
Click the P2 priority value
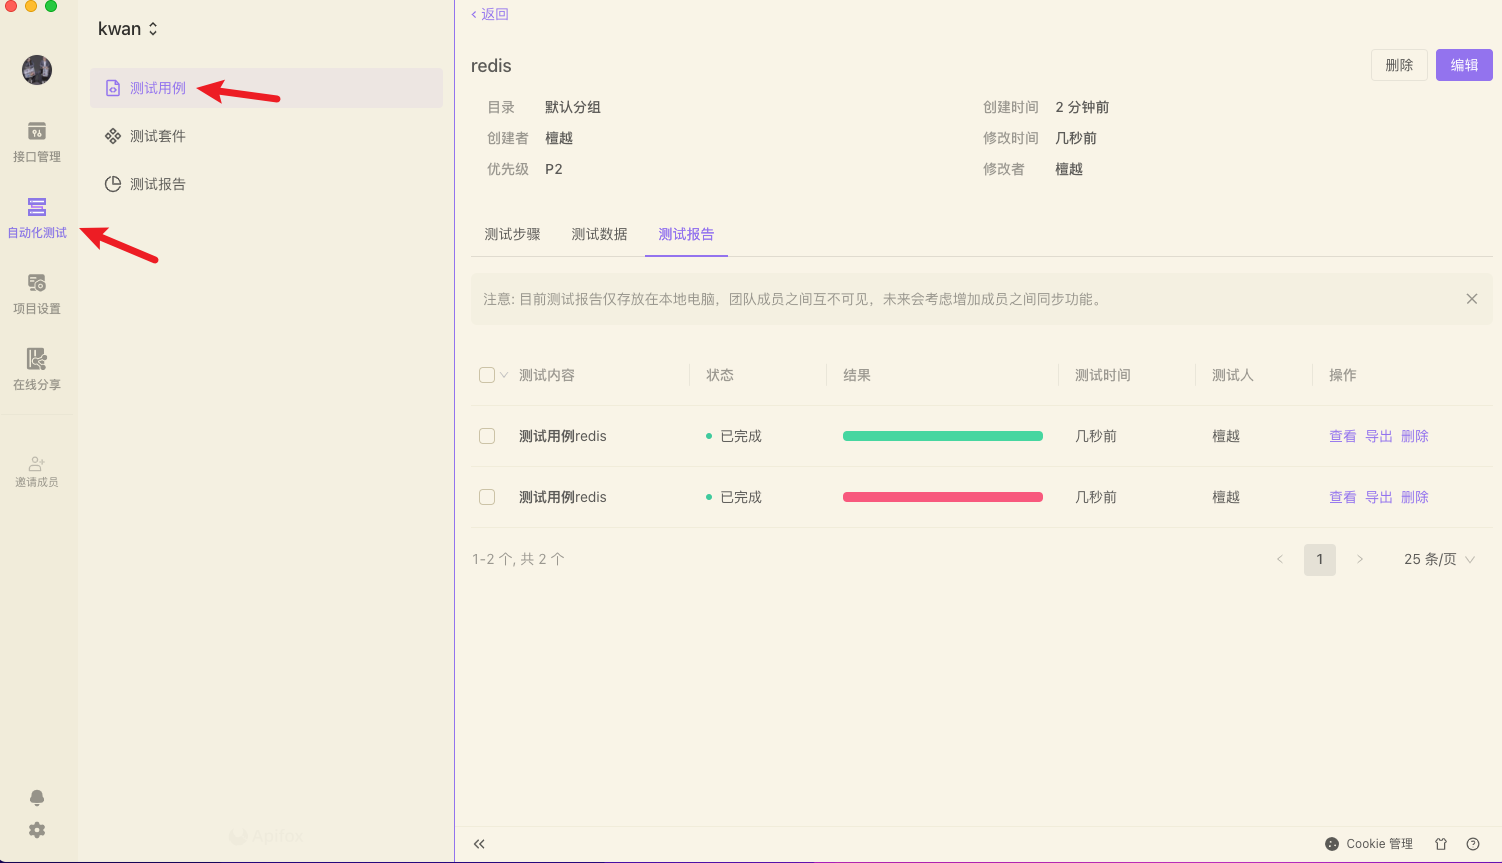pos(554,169)
